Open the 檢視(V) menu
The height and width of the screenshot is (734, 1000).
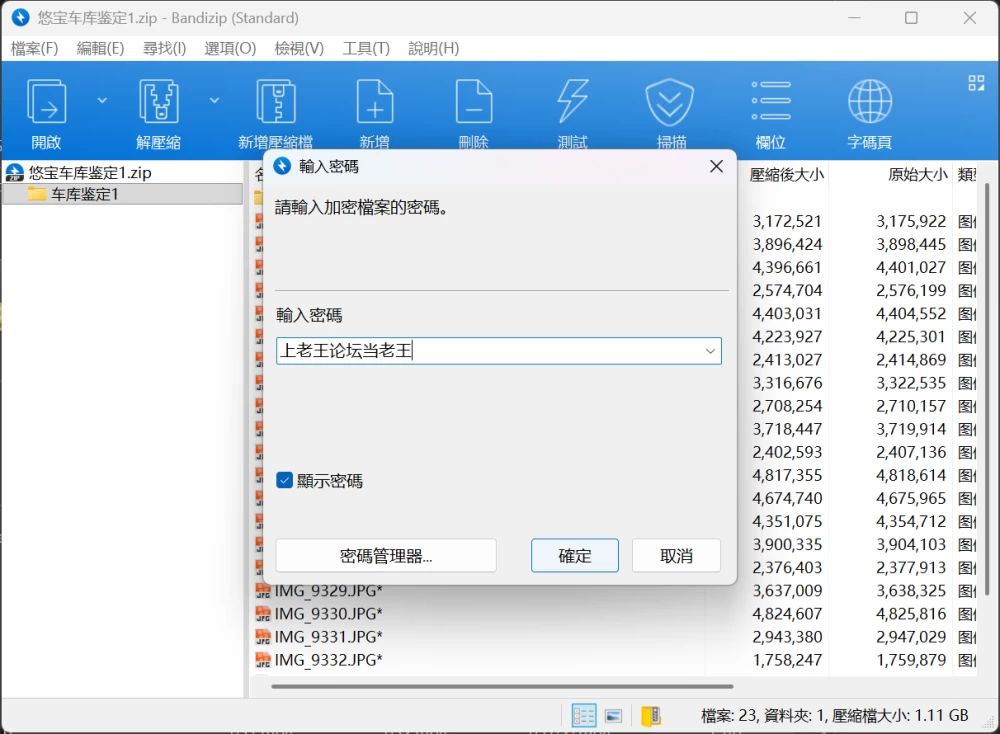[299, 48]
